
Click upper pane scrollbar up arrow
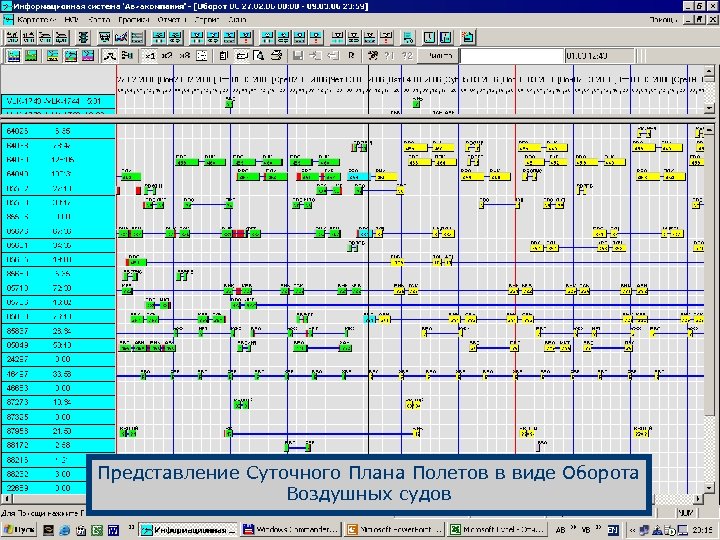[x=709, y=71]
